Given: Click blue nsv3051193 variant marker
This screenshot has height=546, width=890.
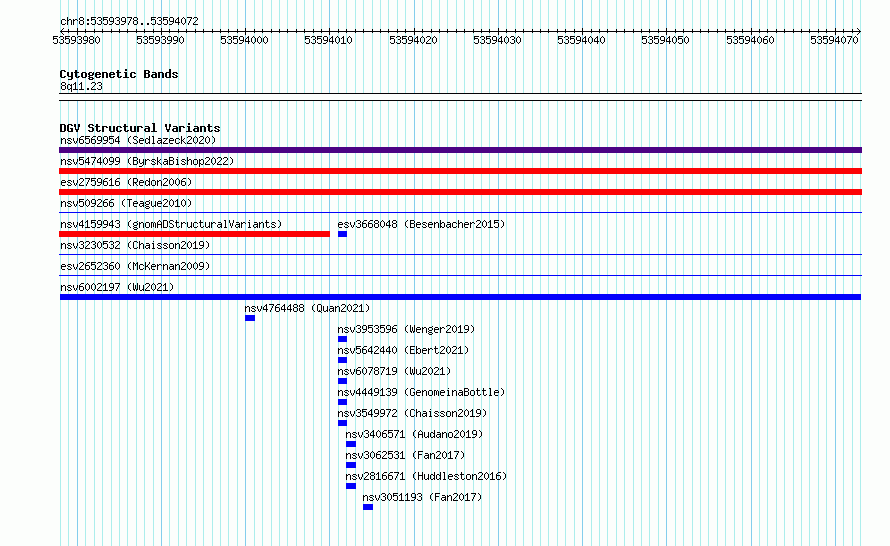Looking at the screenshot, I should click(x=368, y=507).
